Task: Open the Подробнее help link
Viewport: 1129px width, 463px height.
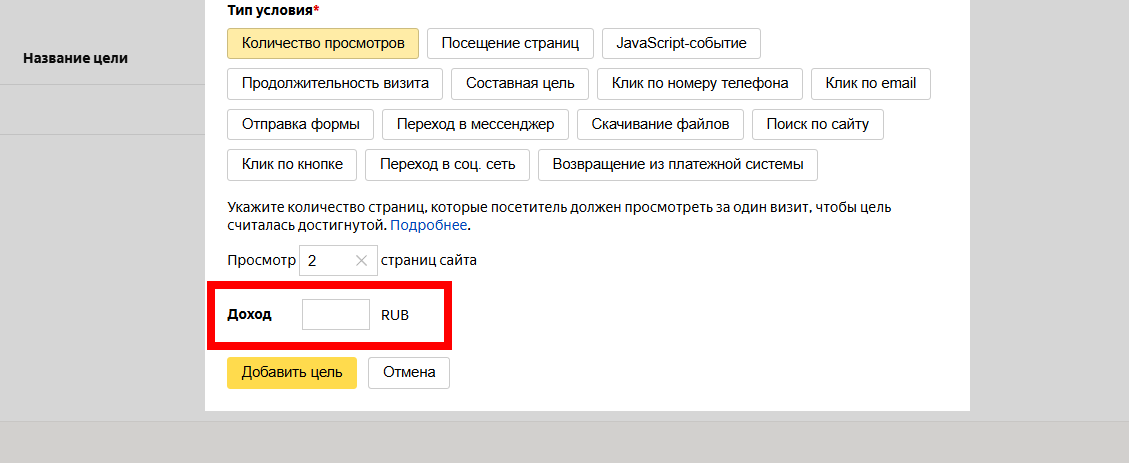Action: click(428, 225)
